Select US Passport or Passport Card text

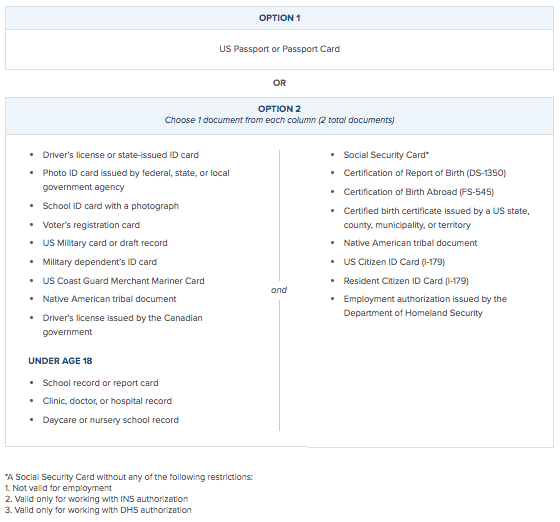pyautogui.click(x=279, y=49)
